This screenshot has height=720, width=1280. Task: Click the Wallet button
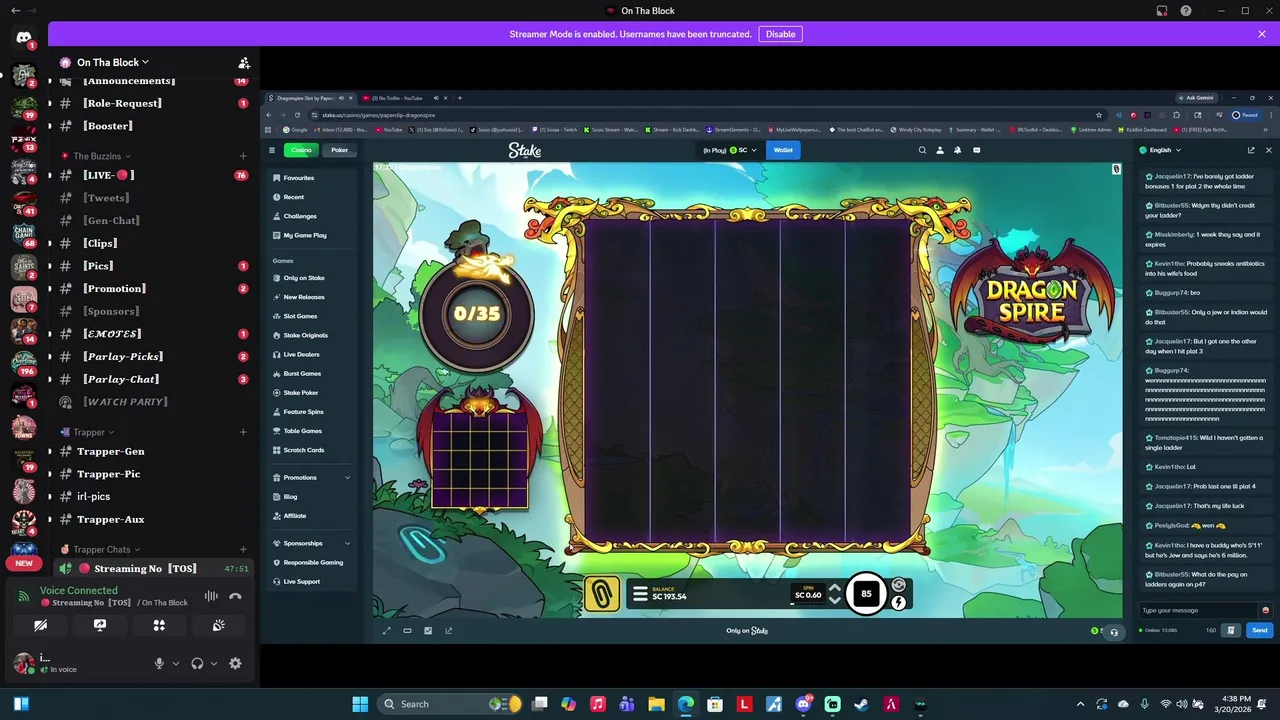click(783, 150)
